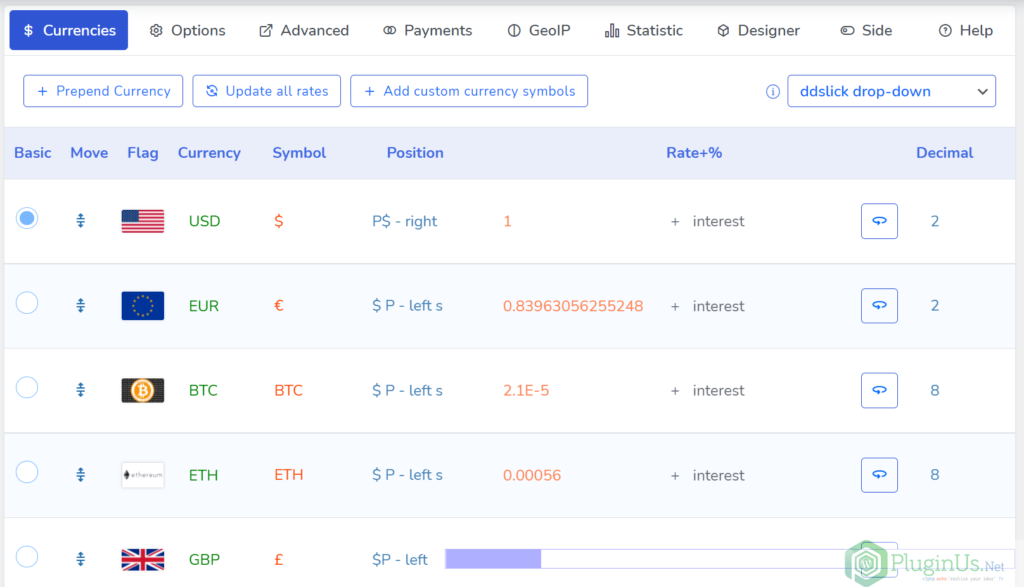Image resolution: width=1024 pixels, height=587 pixels.
Task: Set EUR as basic currency
Action: pos(27,303)
